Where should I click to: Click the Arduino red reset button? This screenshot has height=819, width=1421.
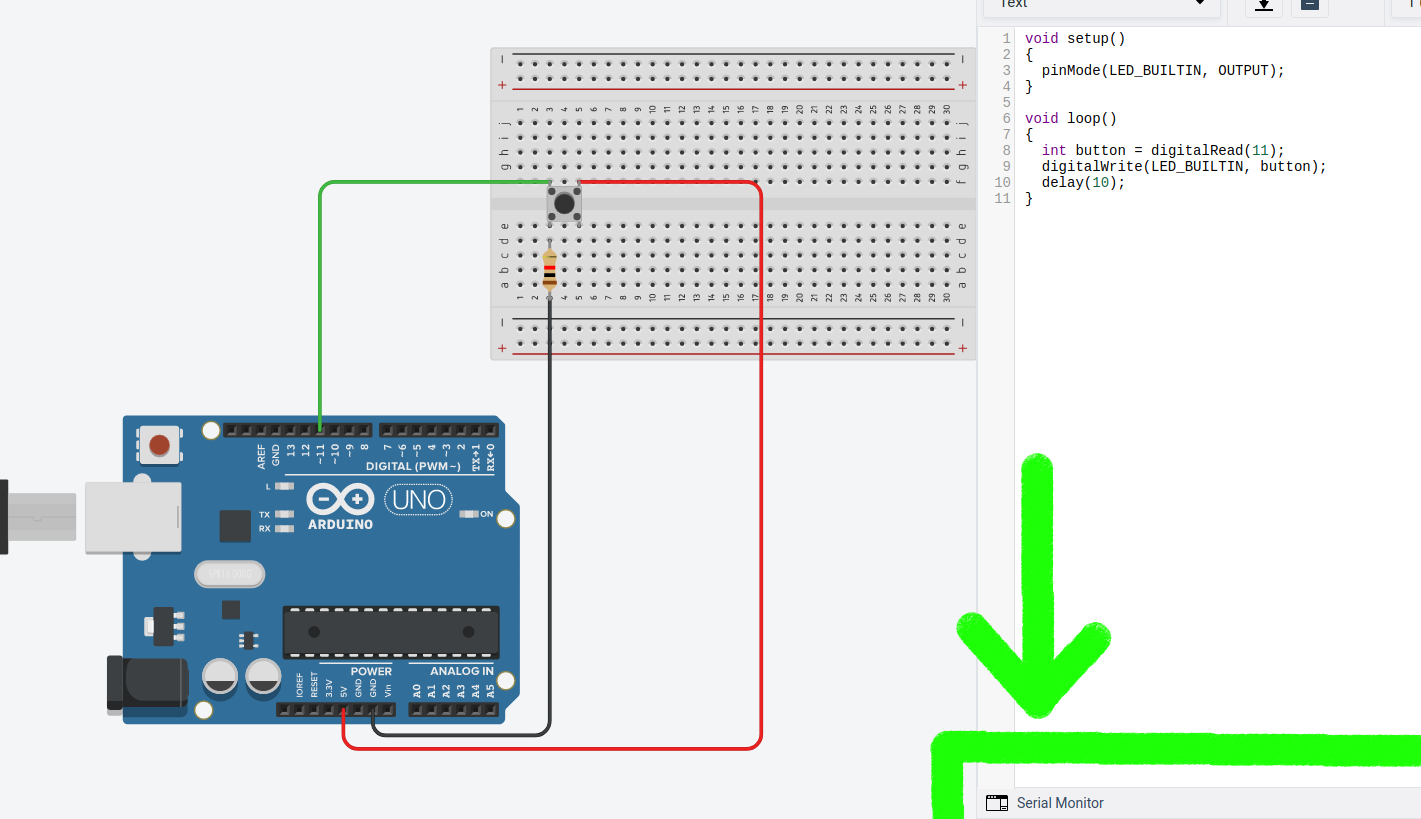[160, 445]
